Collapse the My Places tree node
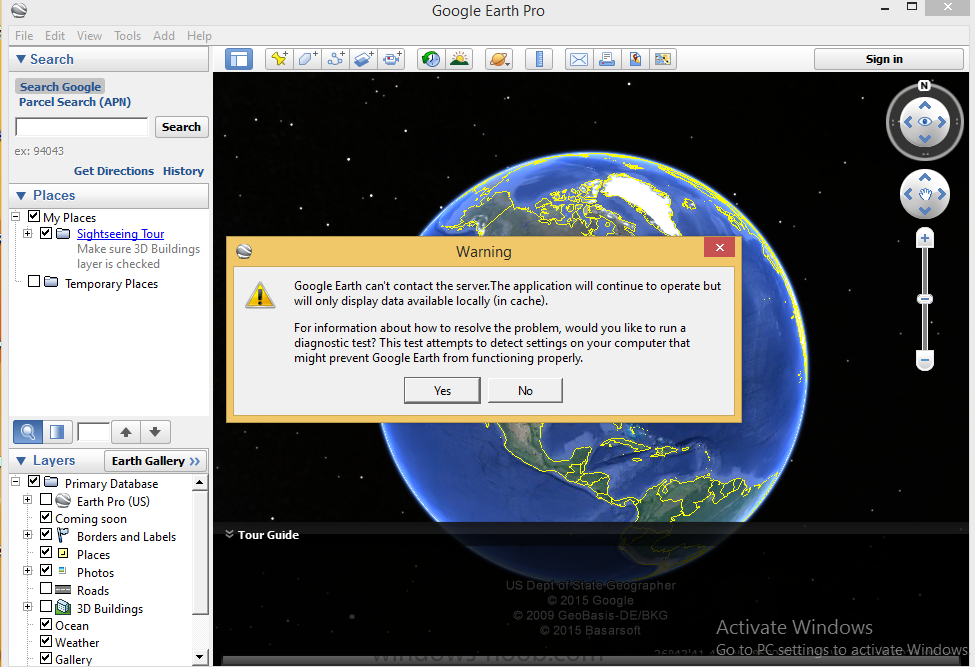Image resolution: width=975 pixels, height=667 pixels. coord(16,216)
